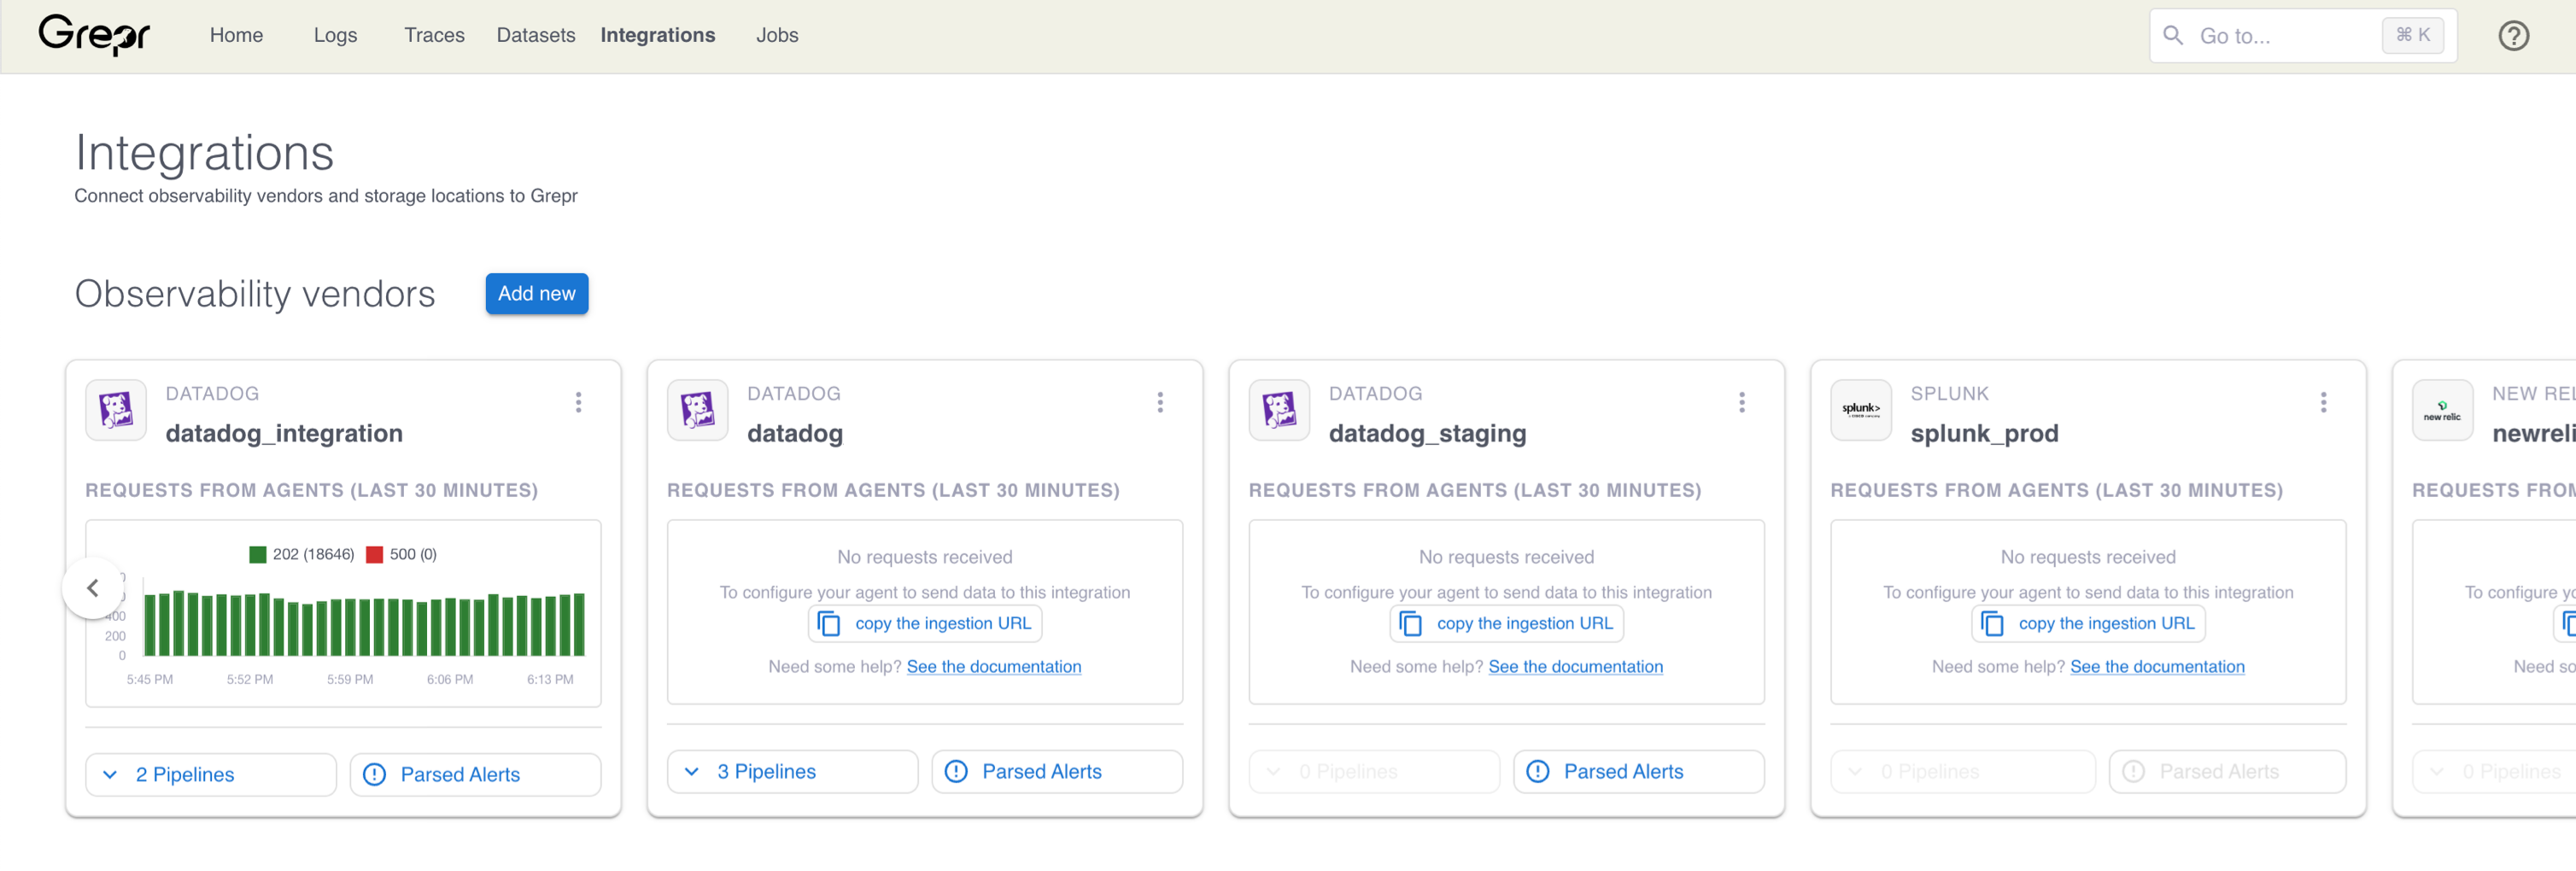Open See the documentation link for datadog_staging

pyautogui.click(x=1576, y=666)
